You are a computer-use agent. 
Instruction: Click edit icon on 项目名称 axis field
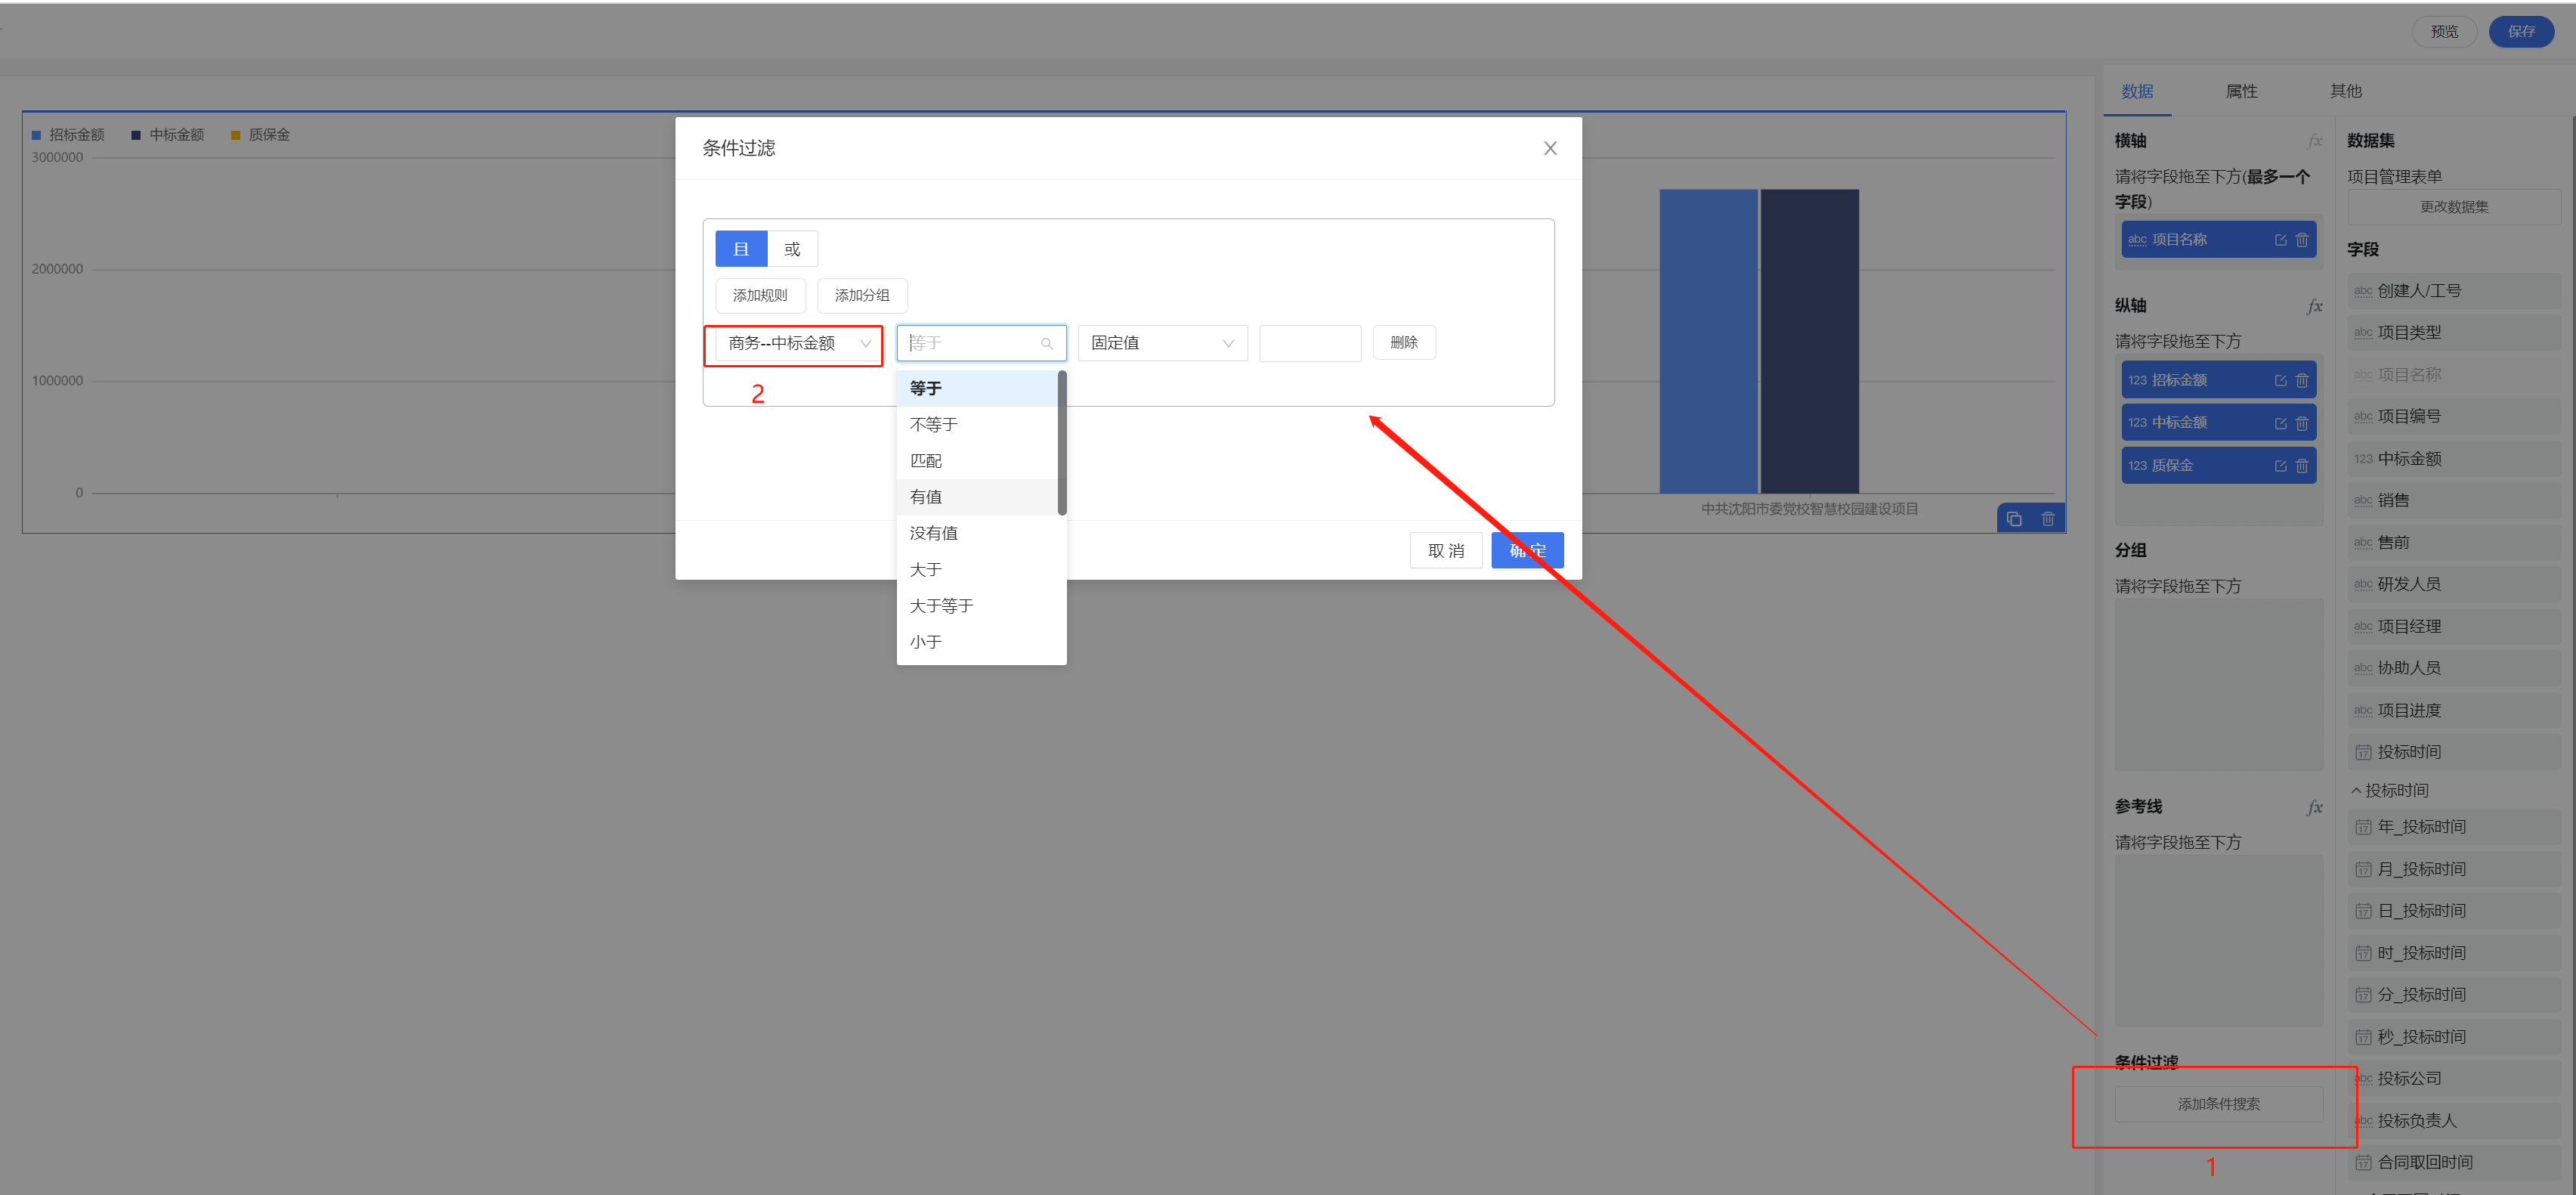2280,240
